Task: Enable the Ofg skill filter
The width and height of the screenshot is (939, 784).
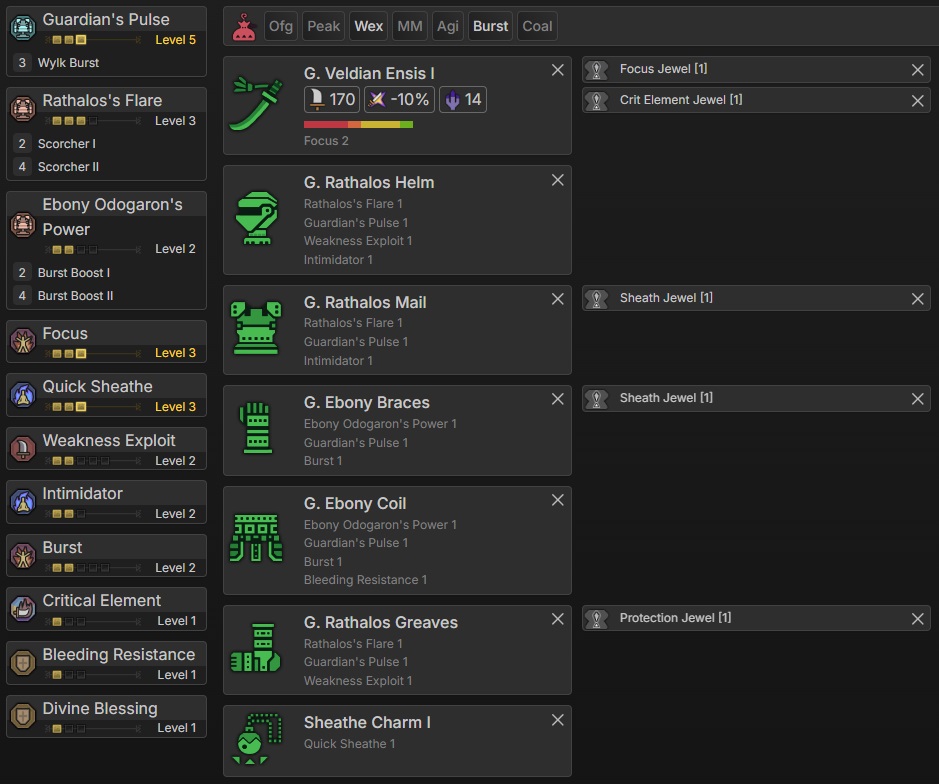Action: pyautogui.click(x=281, y=27)
